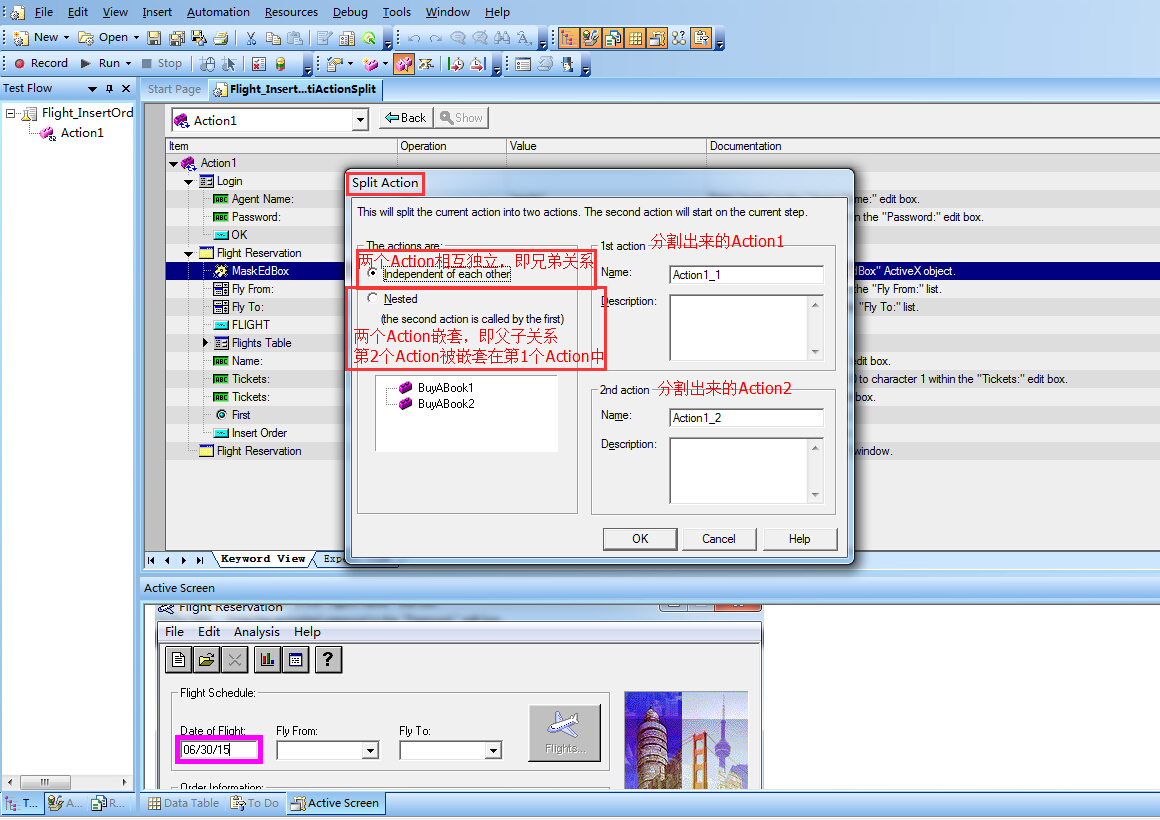Open the Run button dropdown arrow
Viewport: 1160px width, 820px height.
point(128,64)
